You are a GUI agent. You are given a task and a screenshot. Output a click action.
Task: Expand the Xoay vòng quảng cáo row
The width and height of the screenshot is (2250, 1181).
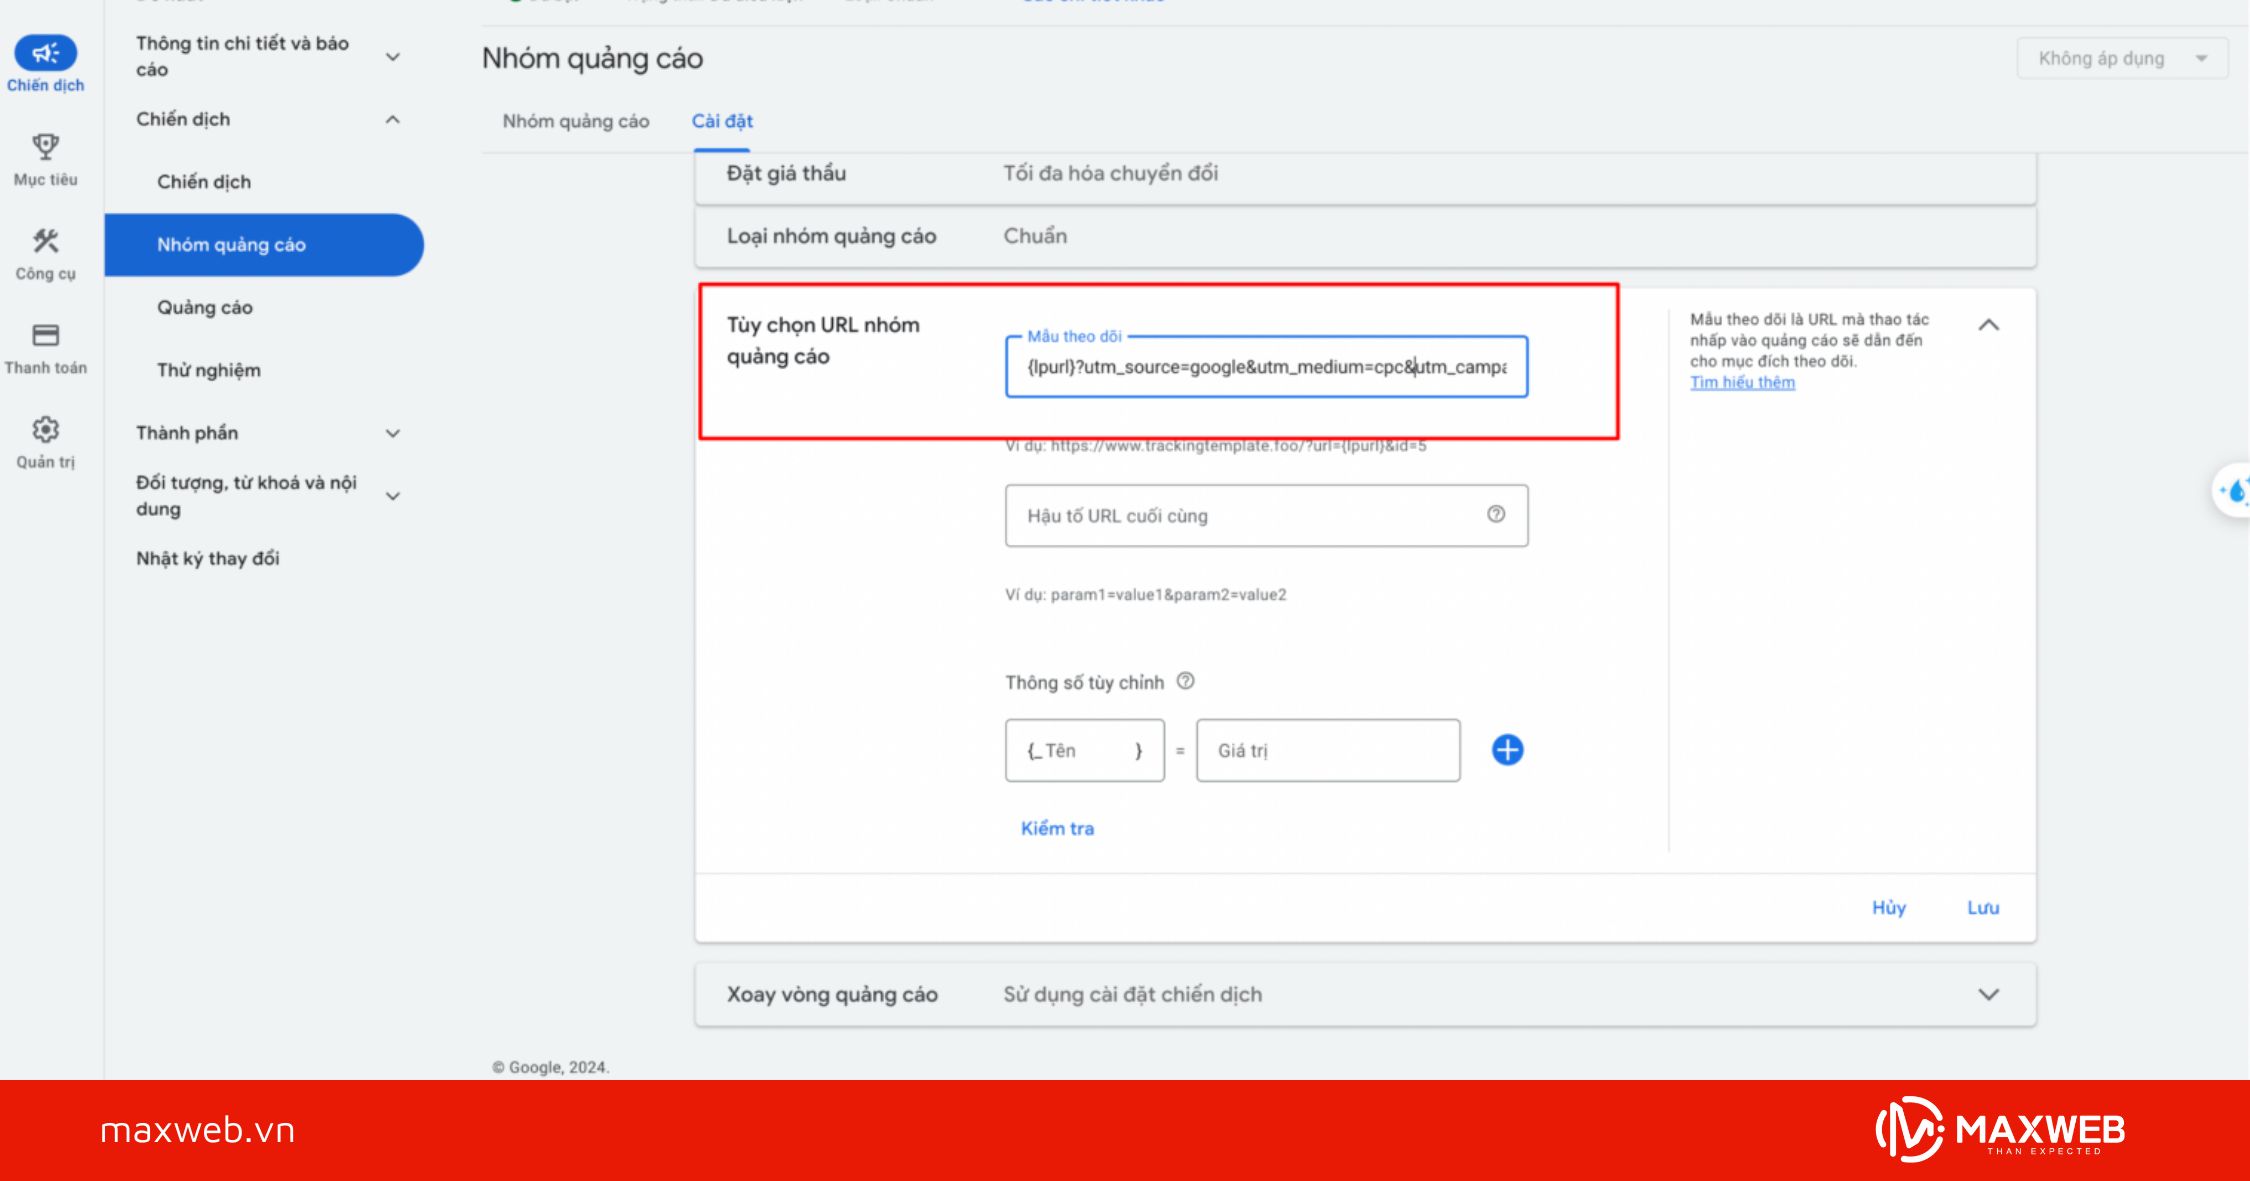click(x=1986, y=995)
